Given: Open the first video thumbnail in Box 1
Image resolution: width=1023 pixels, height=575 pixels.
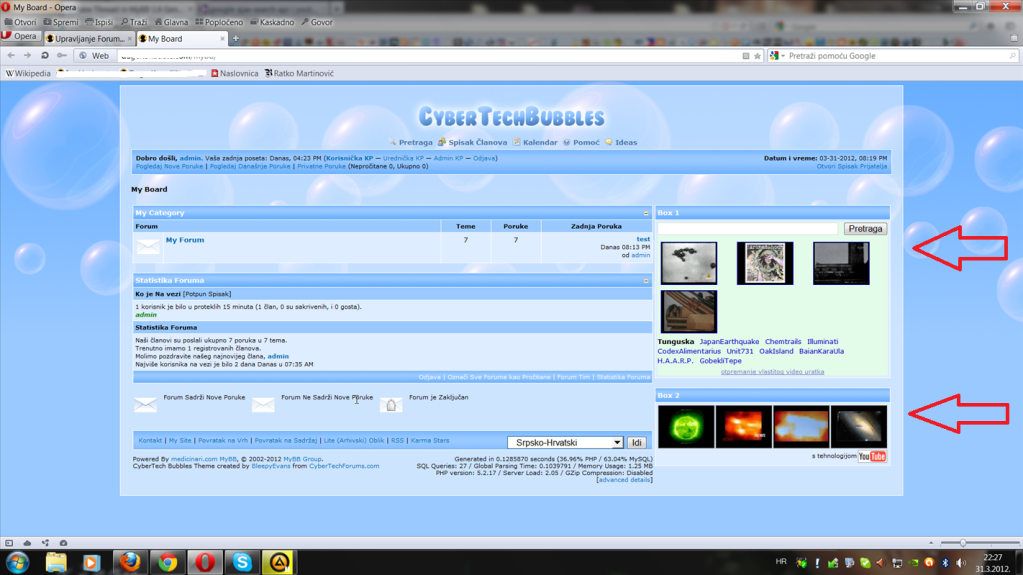Looking at the screenshot, I should point(688,263).
